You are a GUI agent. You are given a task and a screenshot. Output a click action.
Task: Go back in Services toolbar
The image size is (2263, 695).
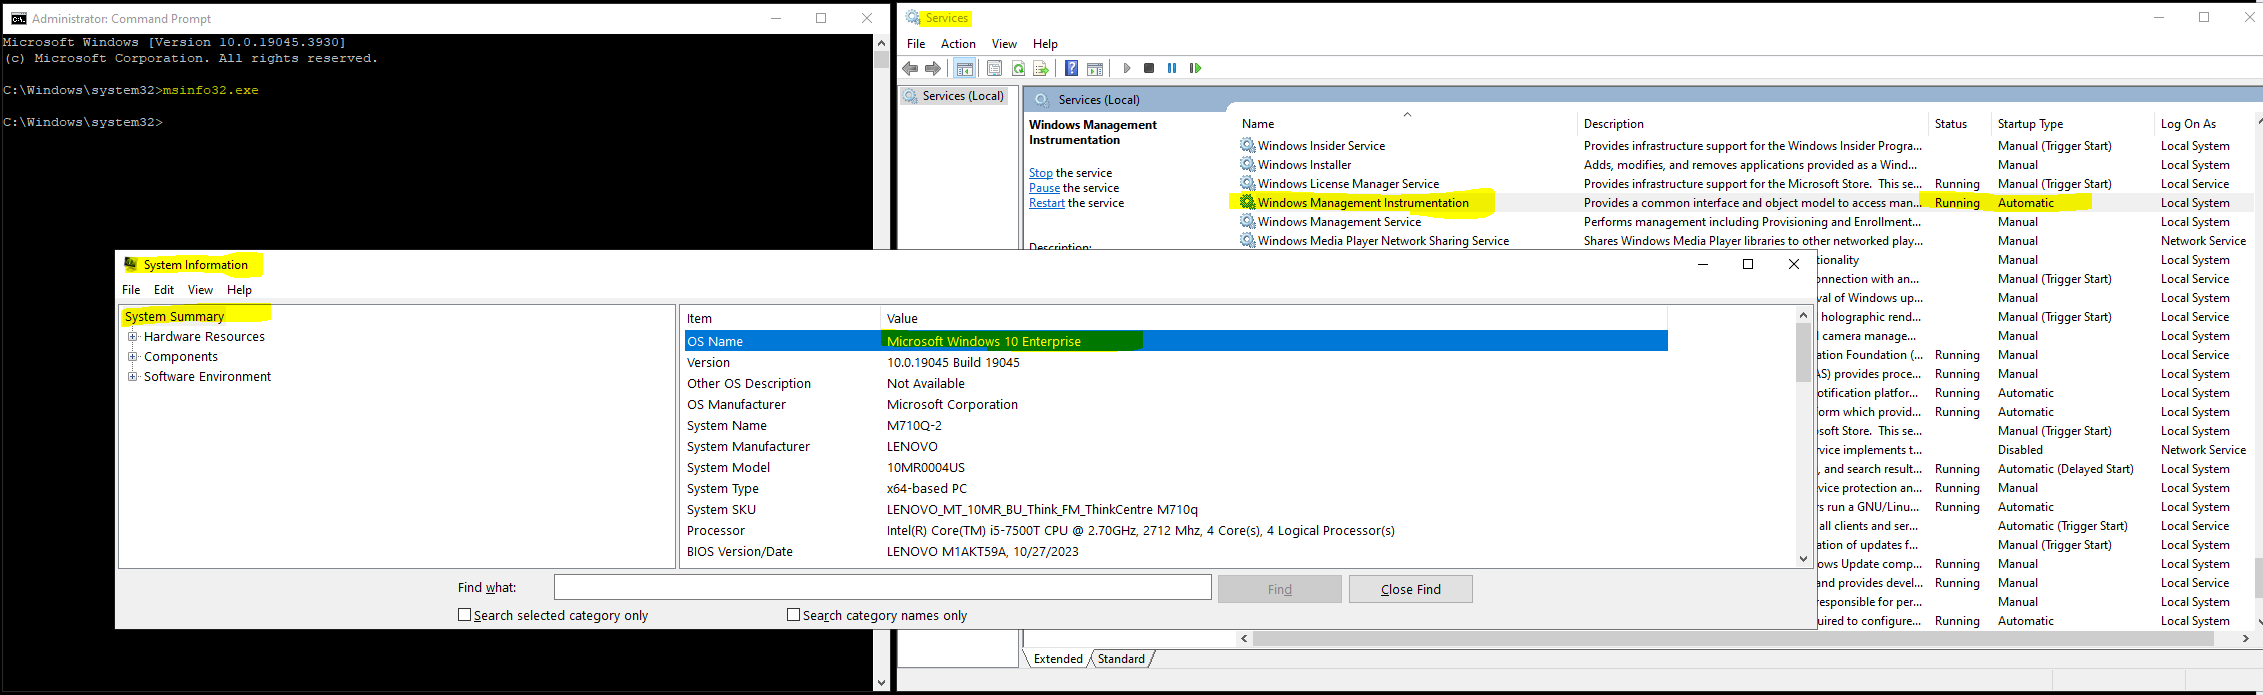[x=910, y=68]
